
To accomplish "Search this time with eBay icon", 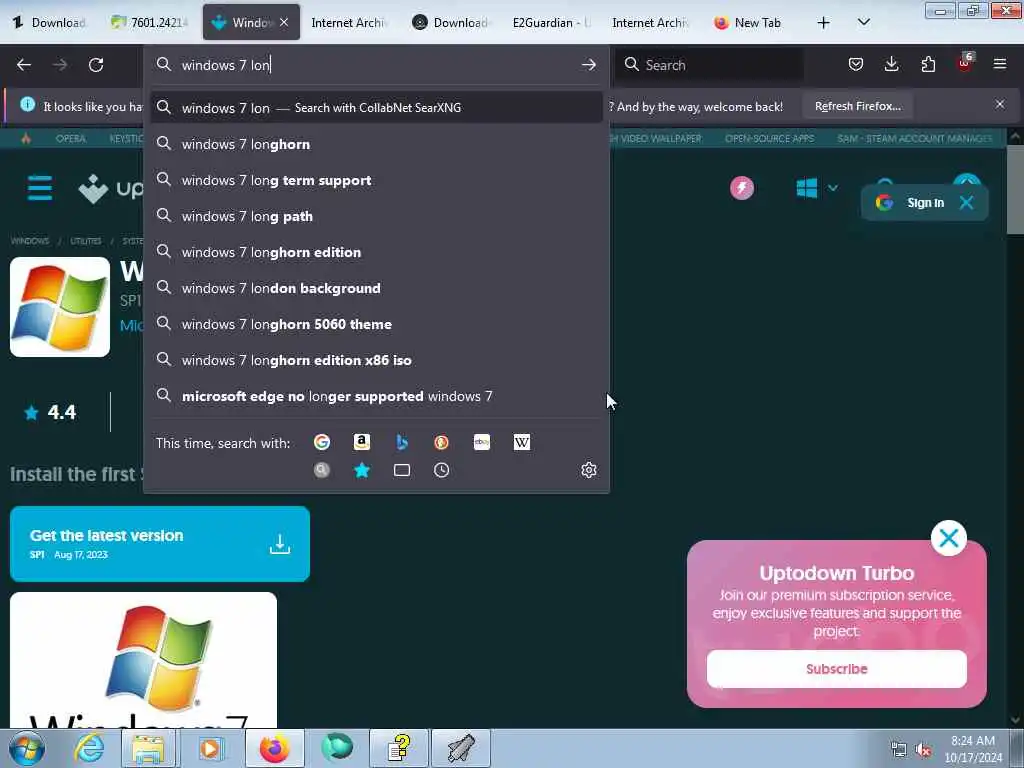I will click(482, 442).
